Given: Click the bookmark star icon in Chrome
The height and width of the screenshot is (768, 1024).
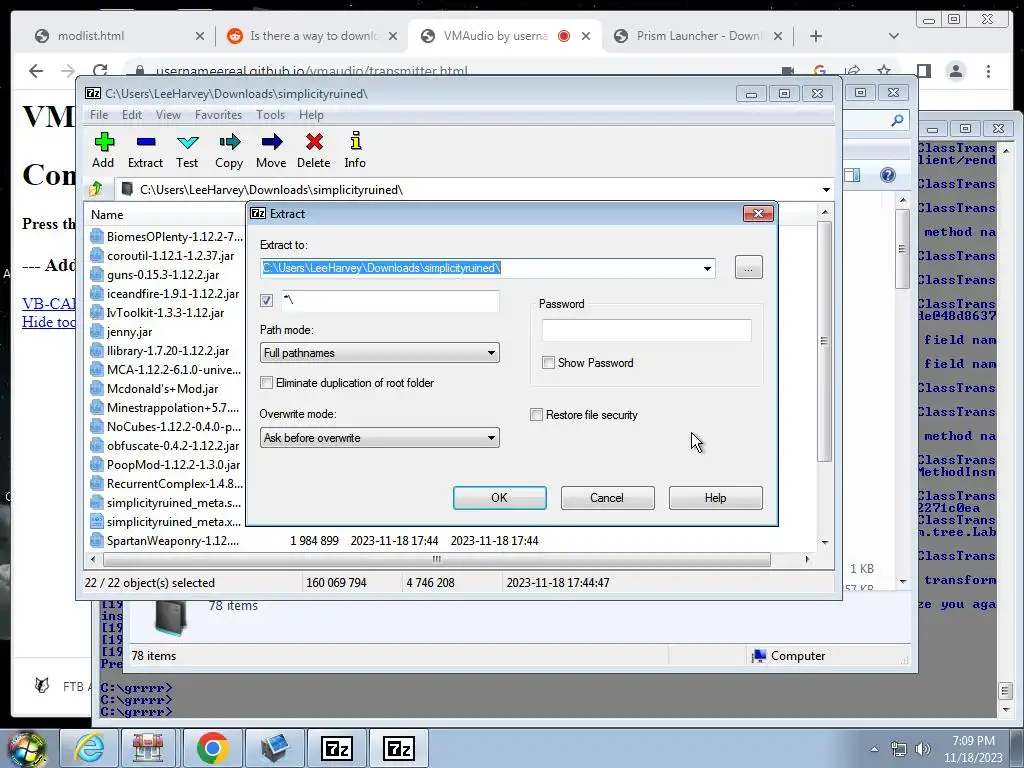Looking at the screenshot, I should tap(884, 71).
